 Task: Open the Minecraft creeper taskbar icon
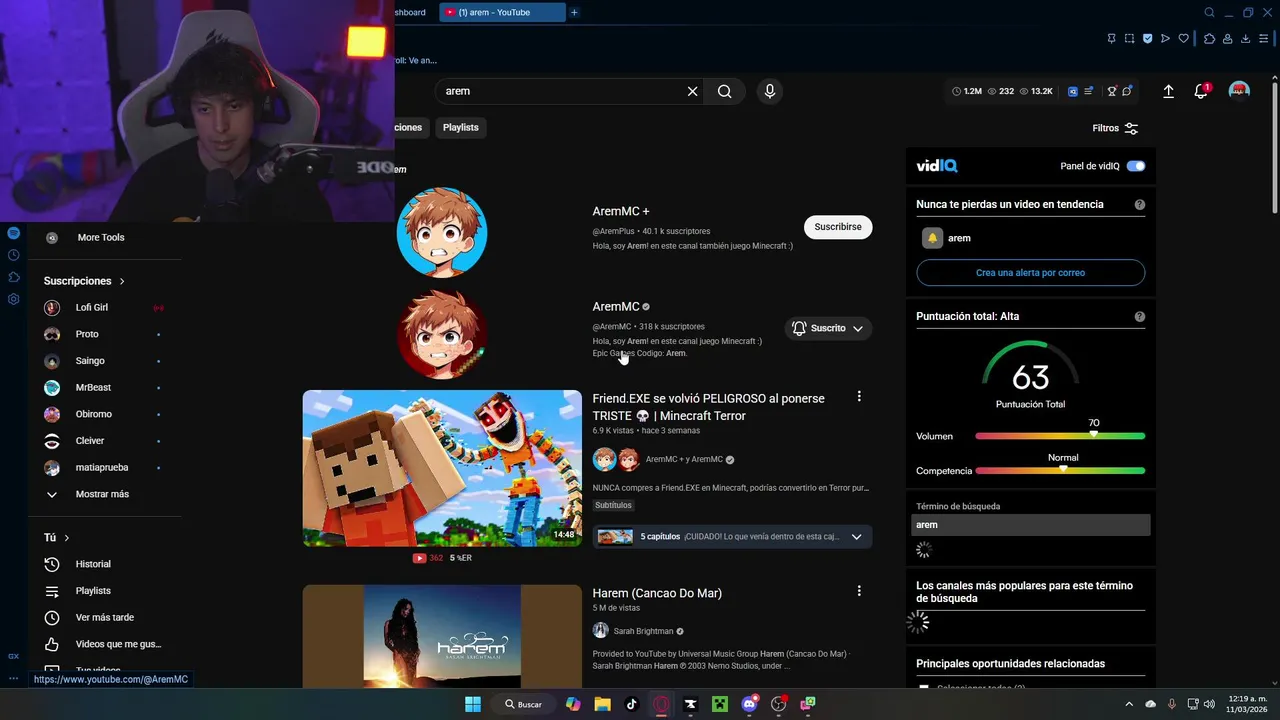719,704
